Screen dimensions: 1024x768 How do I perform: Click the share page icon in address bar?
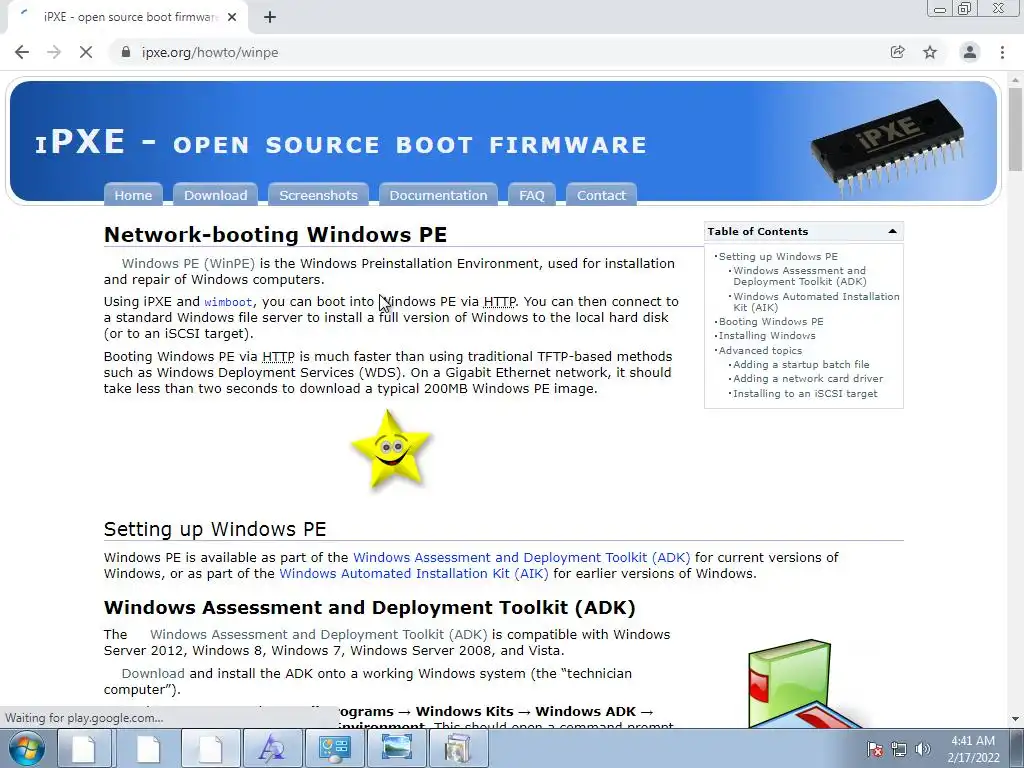(x=898, y=52)
